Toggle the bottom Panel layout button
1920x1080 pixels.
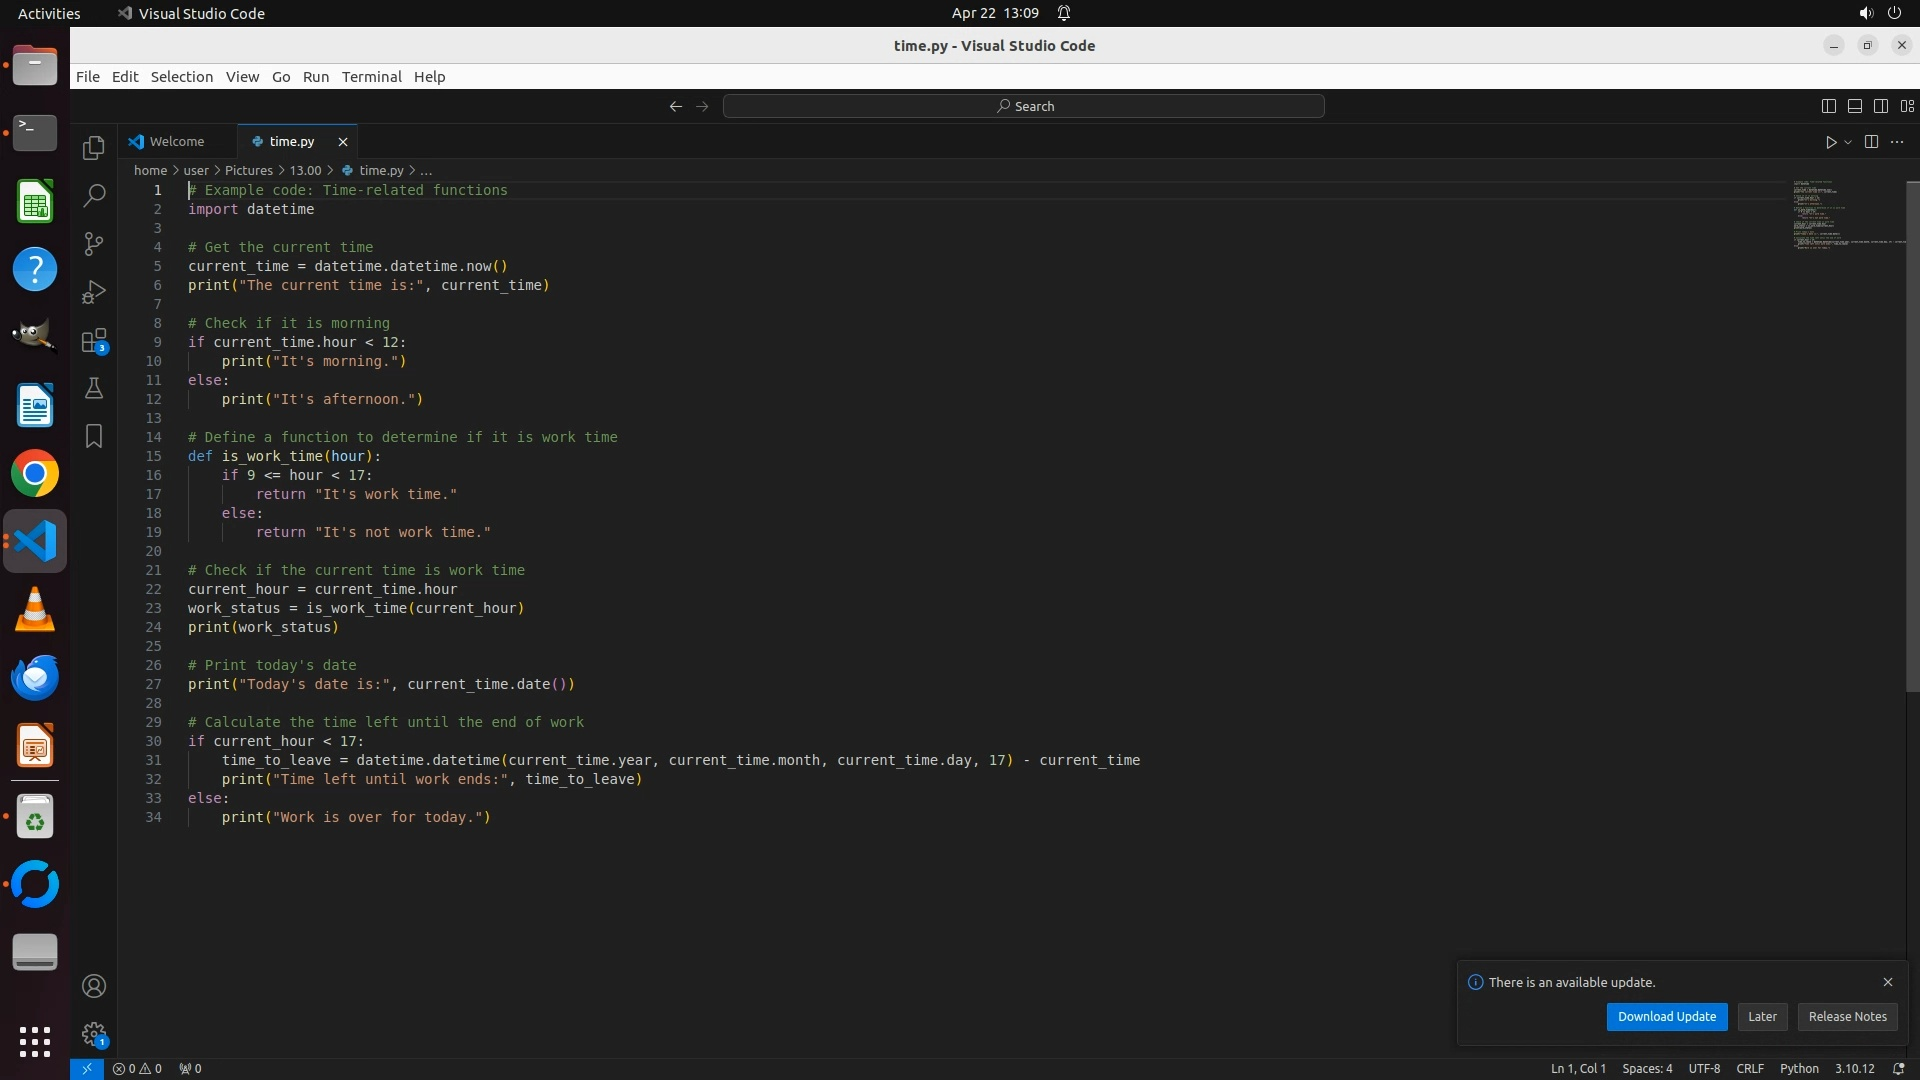tap(1854, 106)
